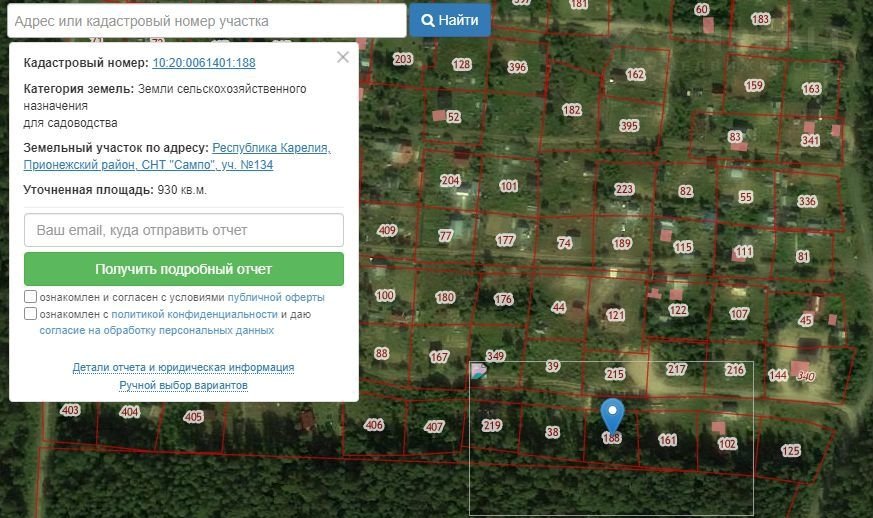This screenshot has height=518, width=873.
Task: Open согласие на обработку персональных данных link
Action: [x=156, y=330]
